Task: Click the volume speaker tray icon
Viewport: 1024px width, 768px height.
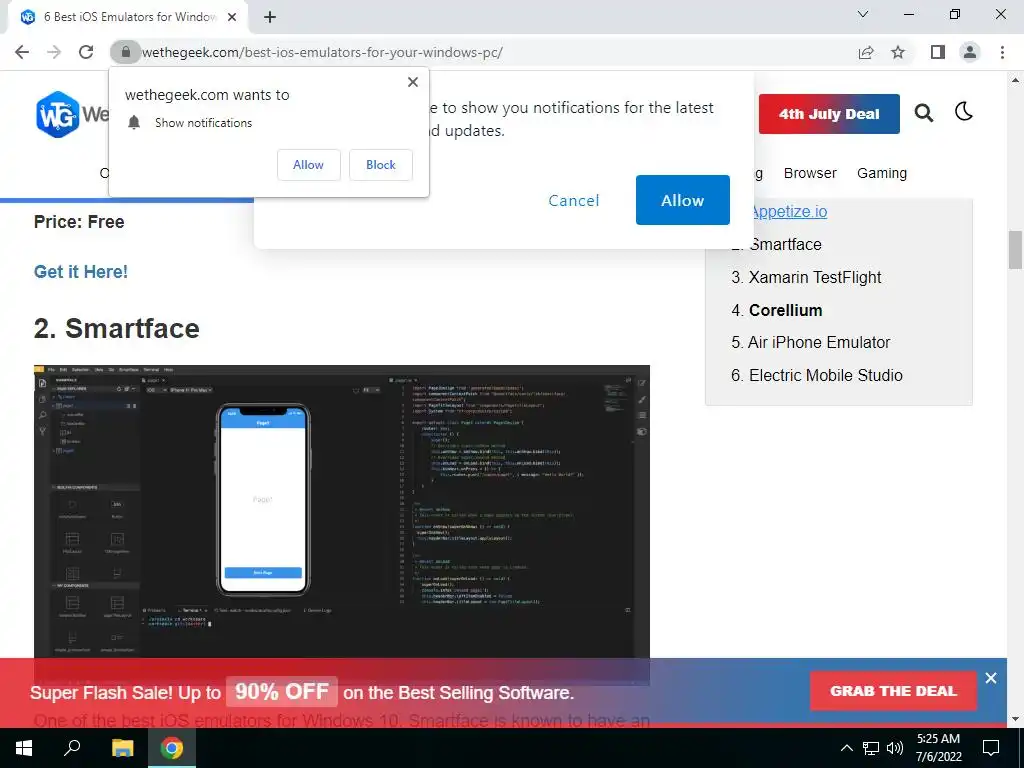Action: point(895,748)
